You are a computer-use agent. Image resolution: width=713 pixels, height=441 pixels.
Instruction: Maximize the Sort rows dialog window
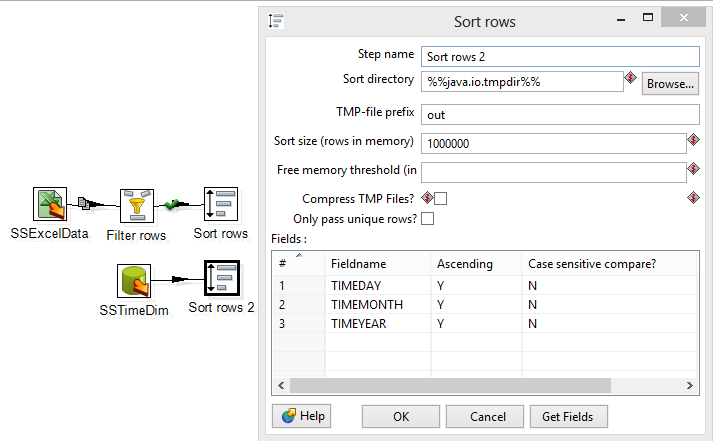pyautogui.click(x=648, y=18)
